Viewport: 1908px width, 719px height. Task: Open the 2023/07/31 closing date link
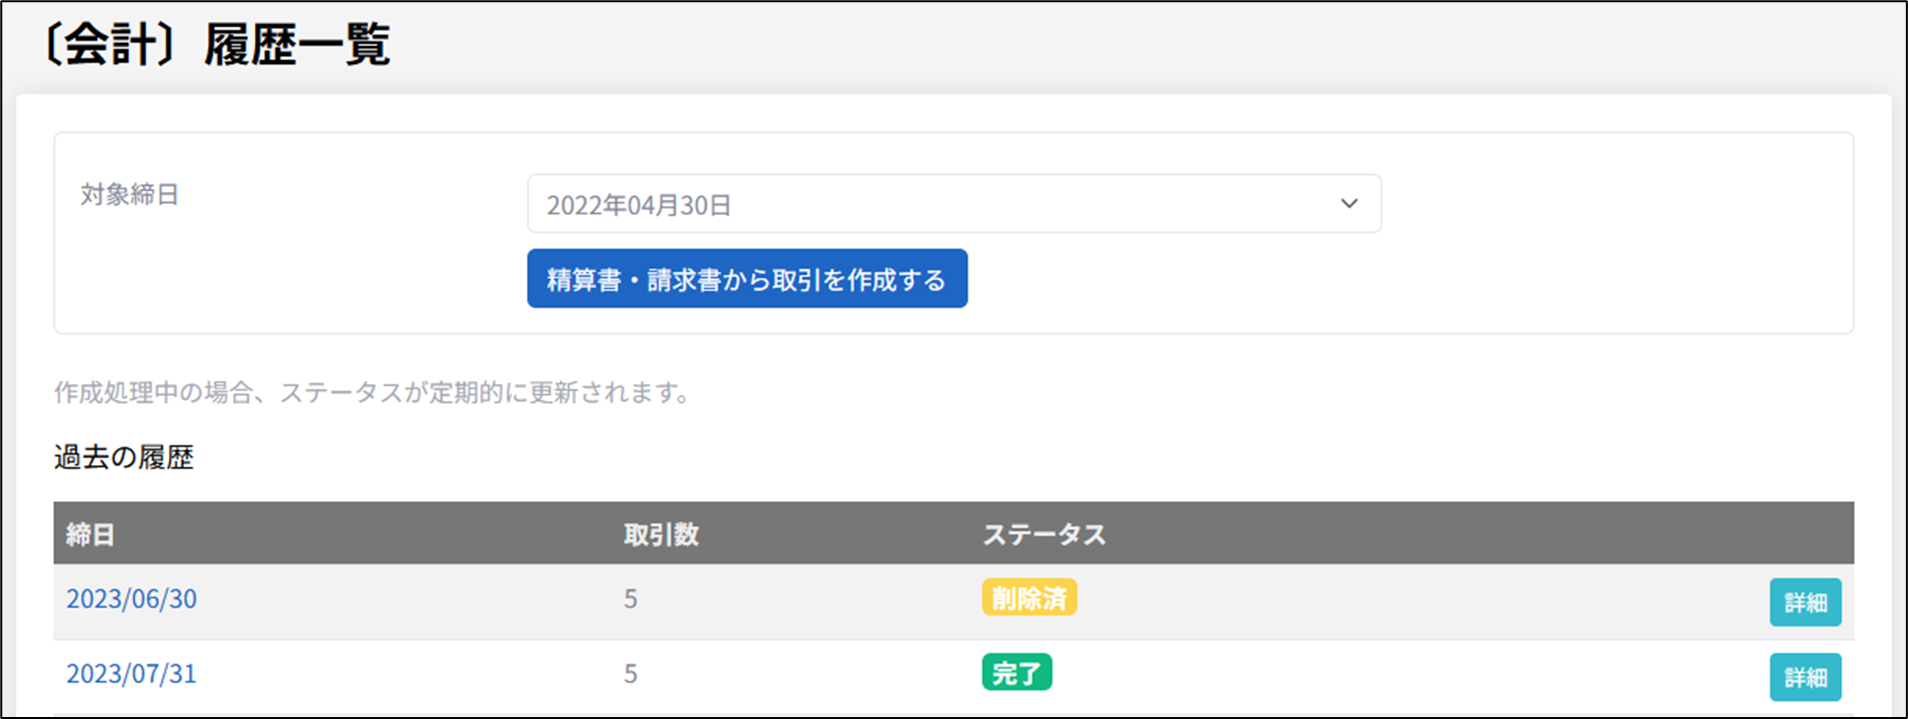click(x=131, y=674)
